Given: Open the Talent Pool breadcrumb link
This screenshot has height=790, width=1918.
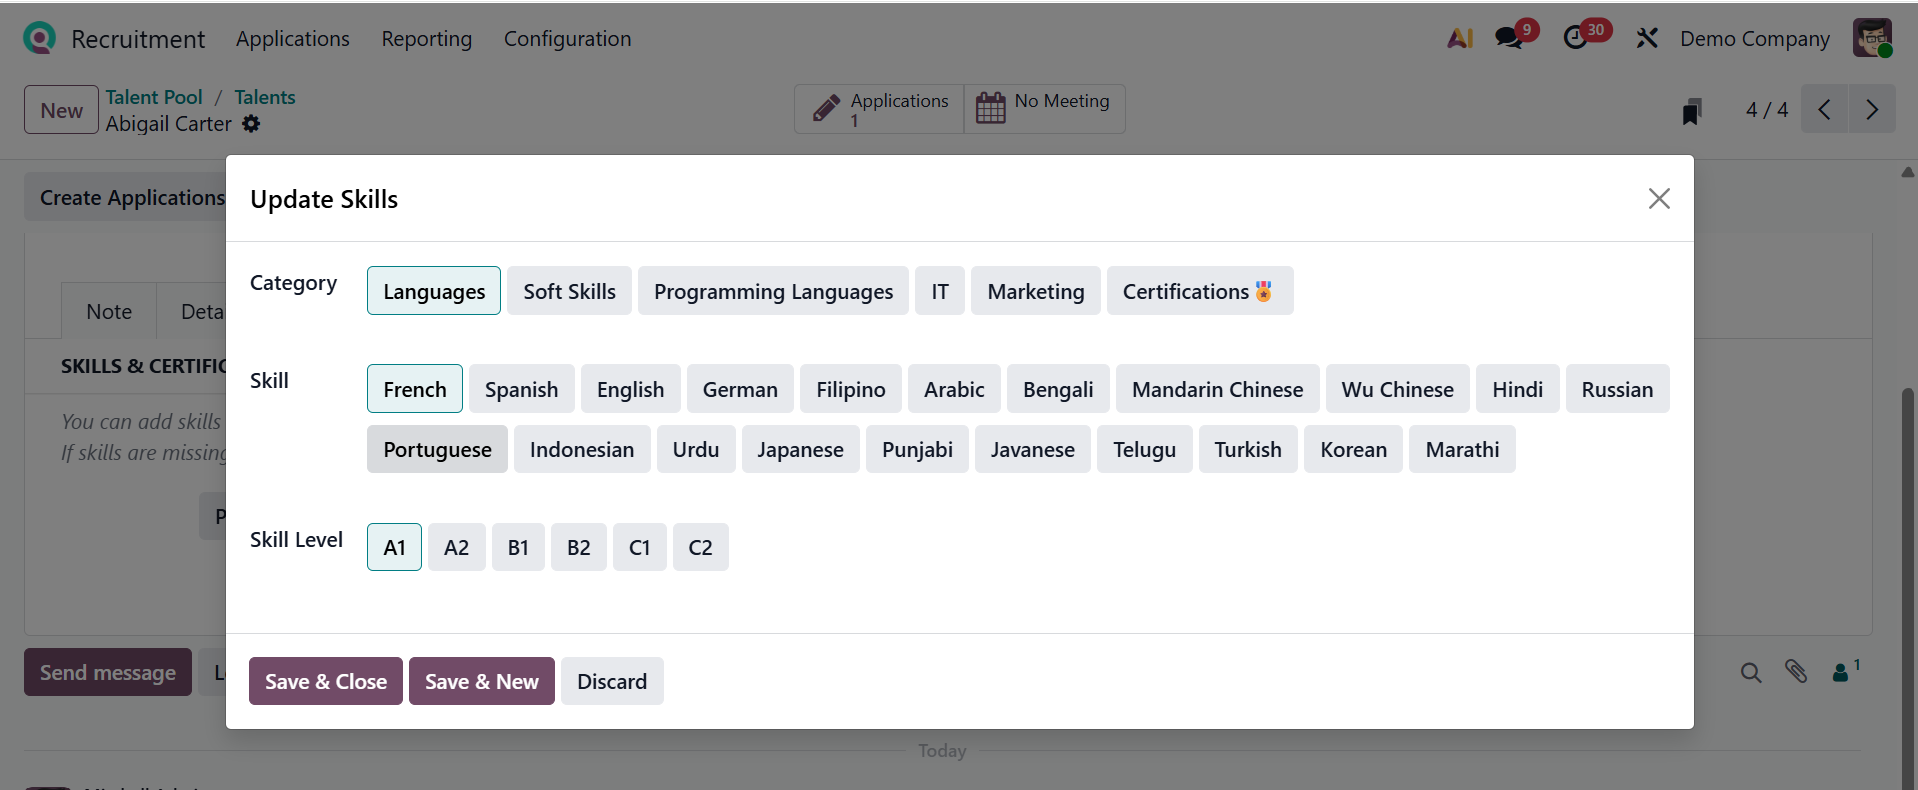Looking at the screenshot, I should [x=154, y=97].
